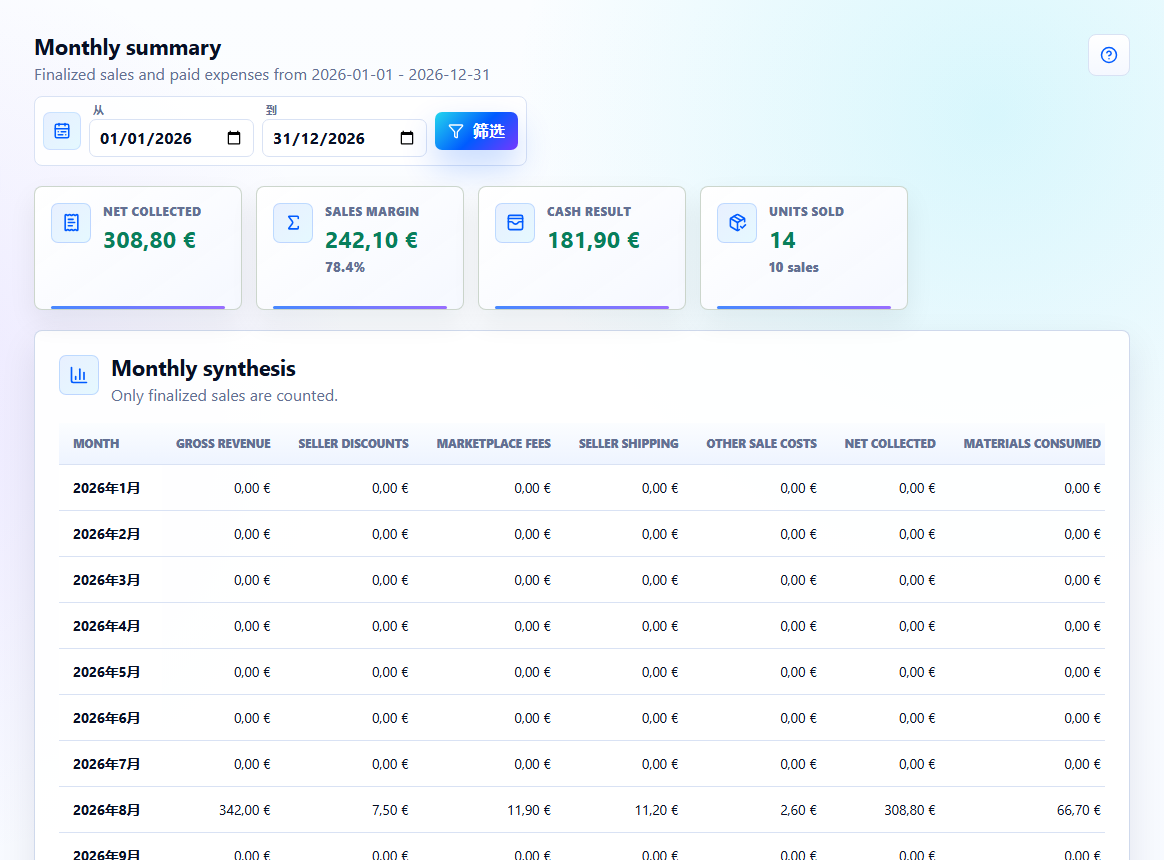1164x860 pixels.
Task: Click the Net Collected receipt icon
Action: [x=71, y=223]
